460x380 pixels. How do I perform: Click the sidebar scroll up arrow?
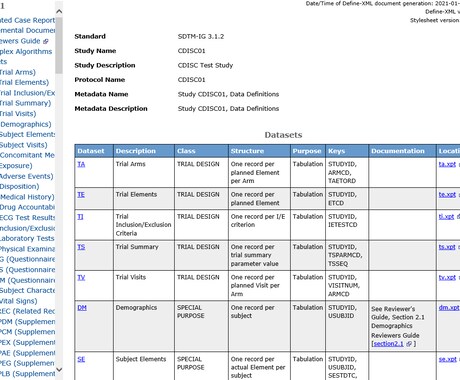[x=59, y=12]
